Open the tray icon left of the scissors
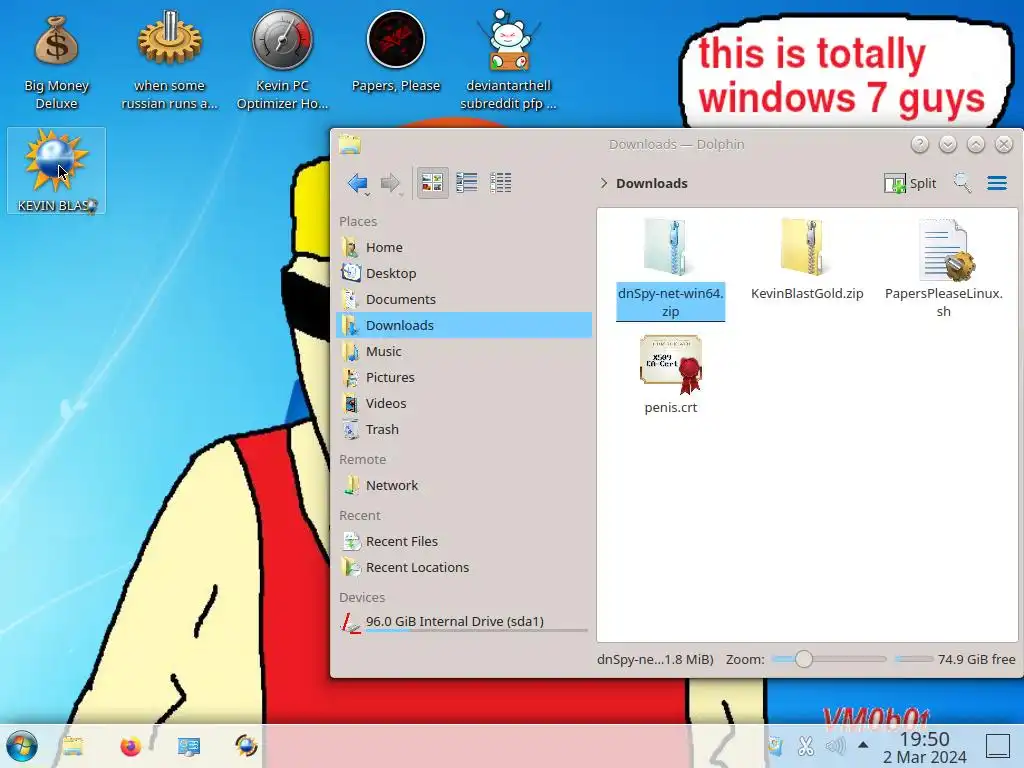1024x768 pixels. [x=775, y=745]
